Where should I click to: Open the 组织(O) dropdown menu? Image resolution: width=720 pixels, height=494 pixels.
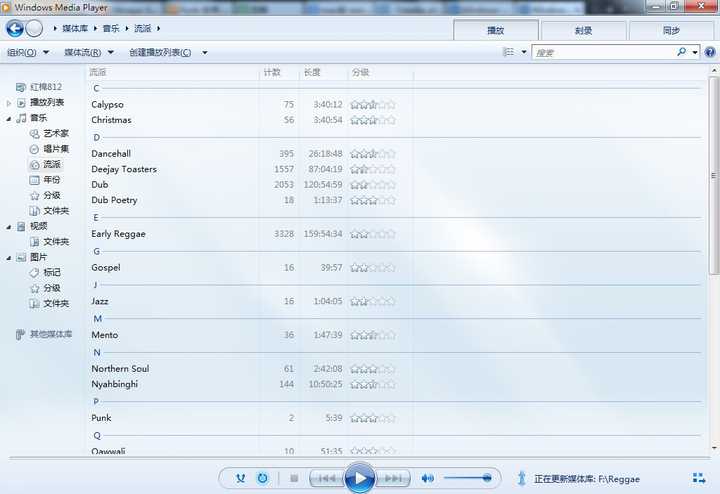28,52
